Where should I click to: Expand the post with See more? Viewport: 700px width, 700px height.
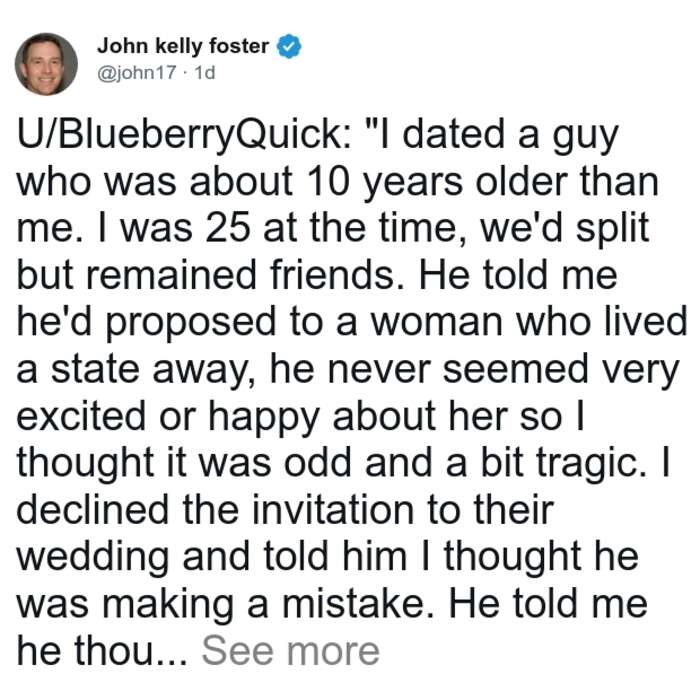click(x=291, y=651)
